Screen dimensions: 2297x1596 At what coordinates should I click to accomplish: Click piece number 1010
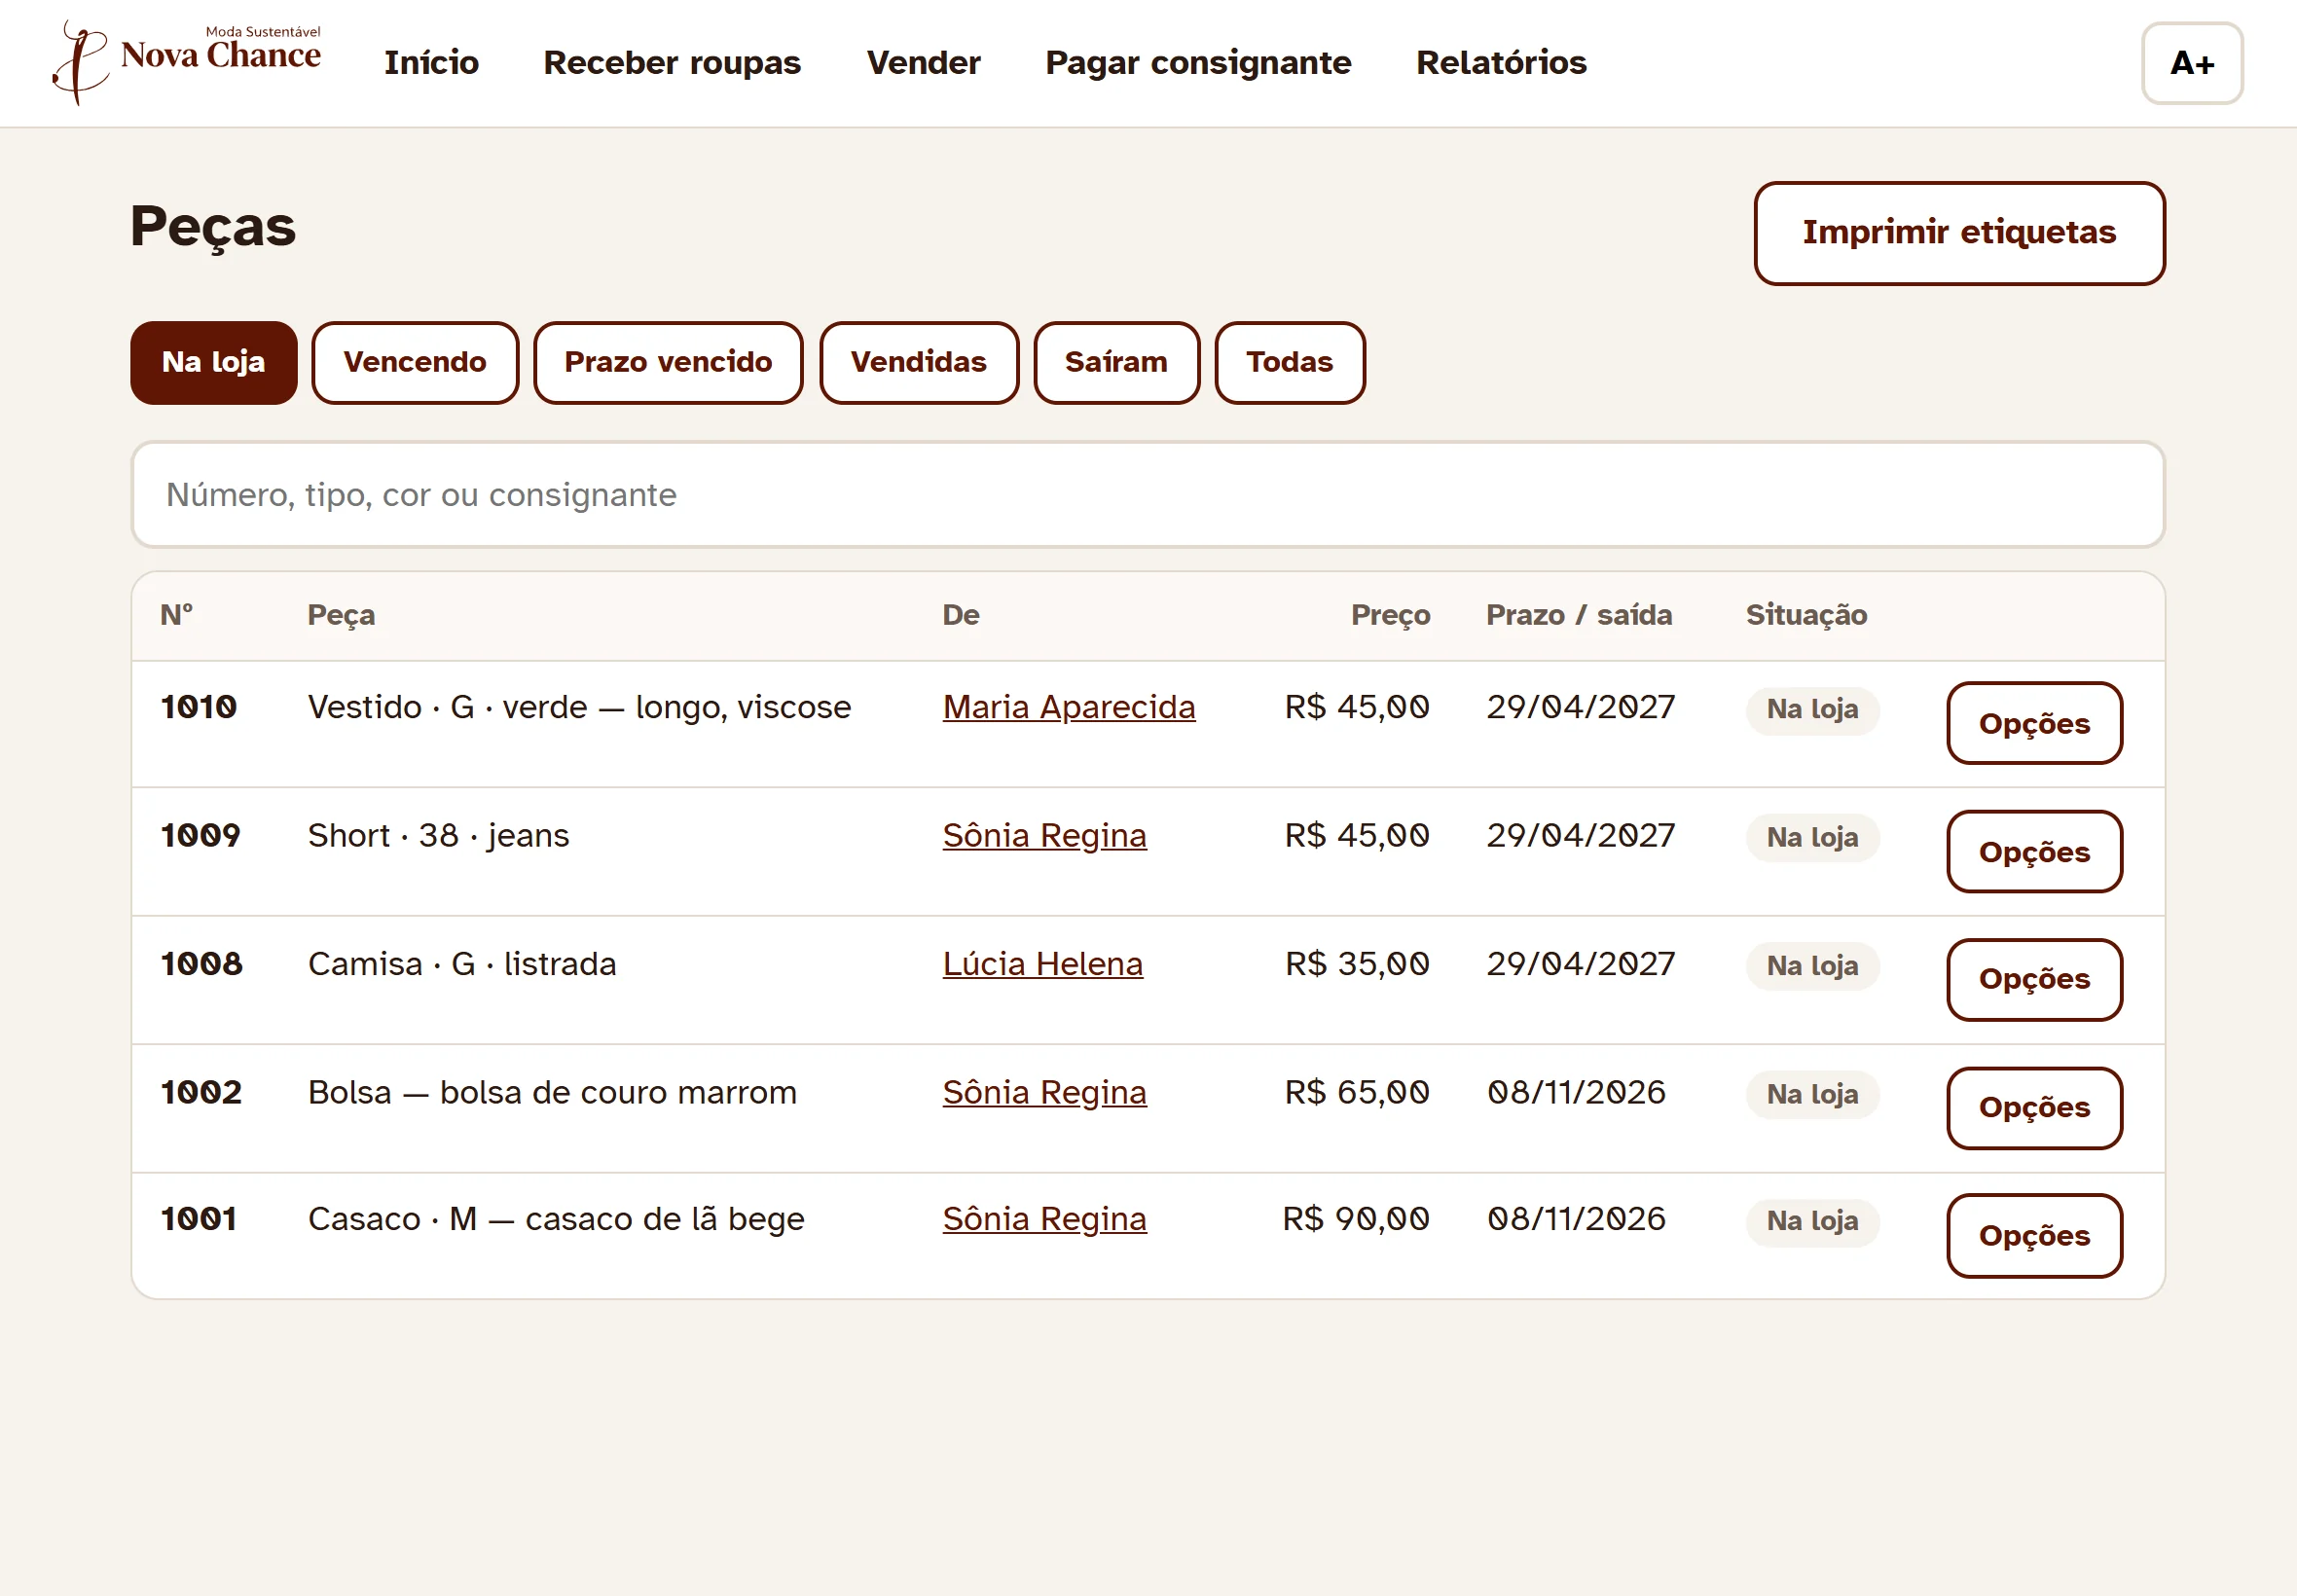199,707
